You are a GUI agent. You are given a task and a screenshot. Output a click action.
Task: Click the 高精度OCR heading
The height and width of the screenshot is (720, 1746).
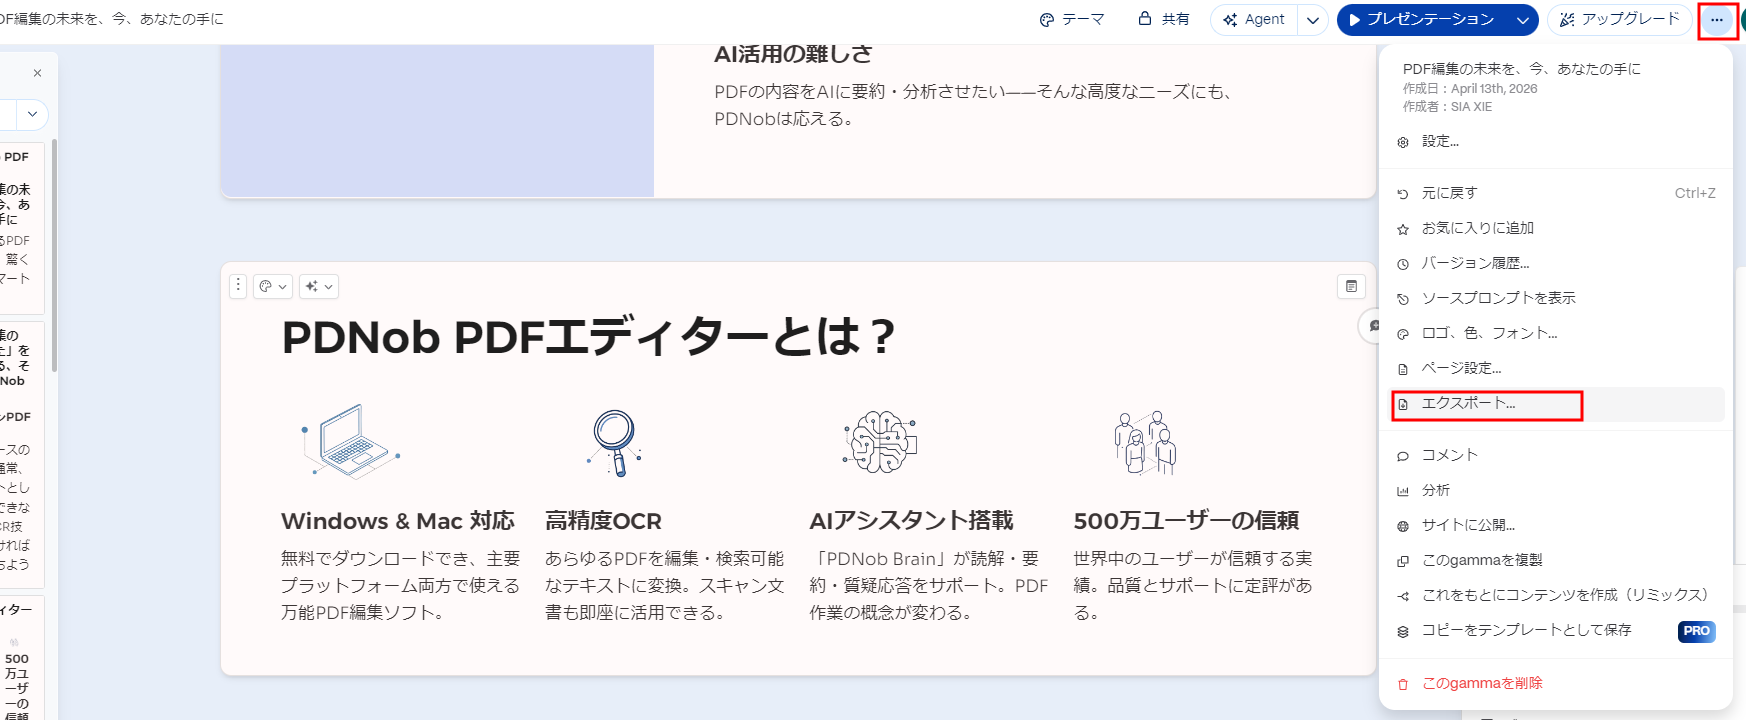[603, 521]
